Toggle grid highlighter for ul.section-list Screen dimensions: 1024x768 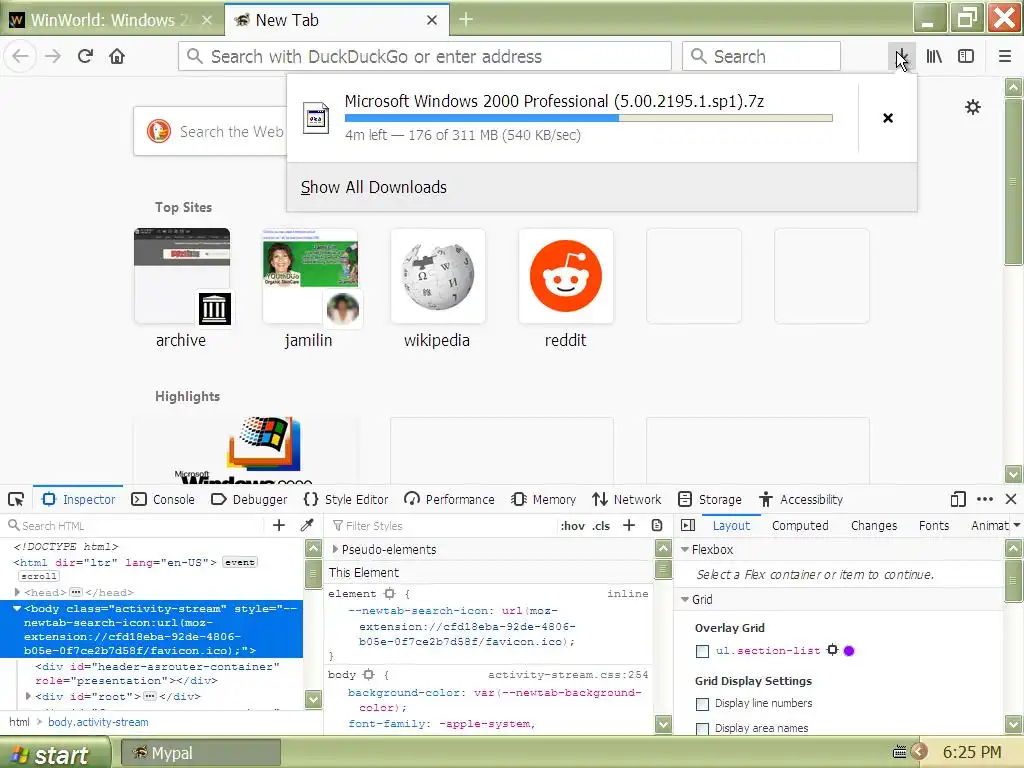(832, 650)
